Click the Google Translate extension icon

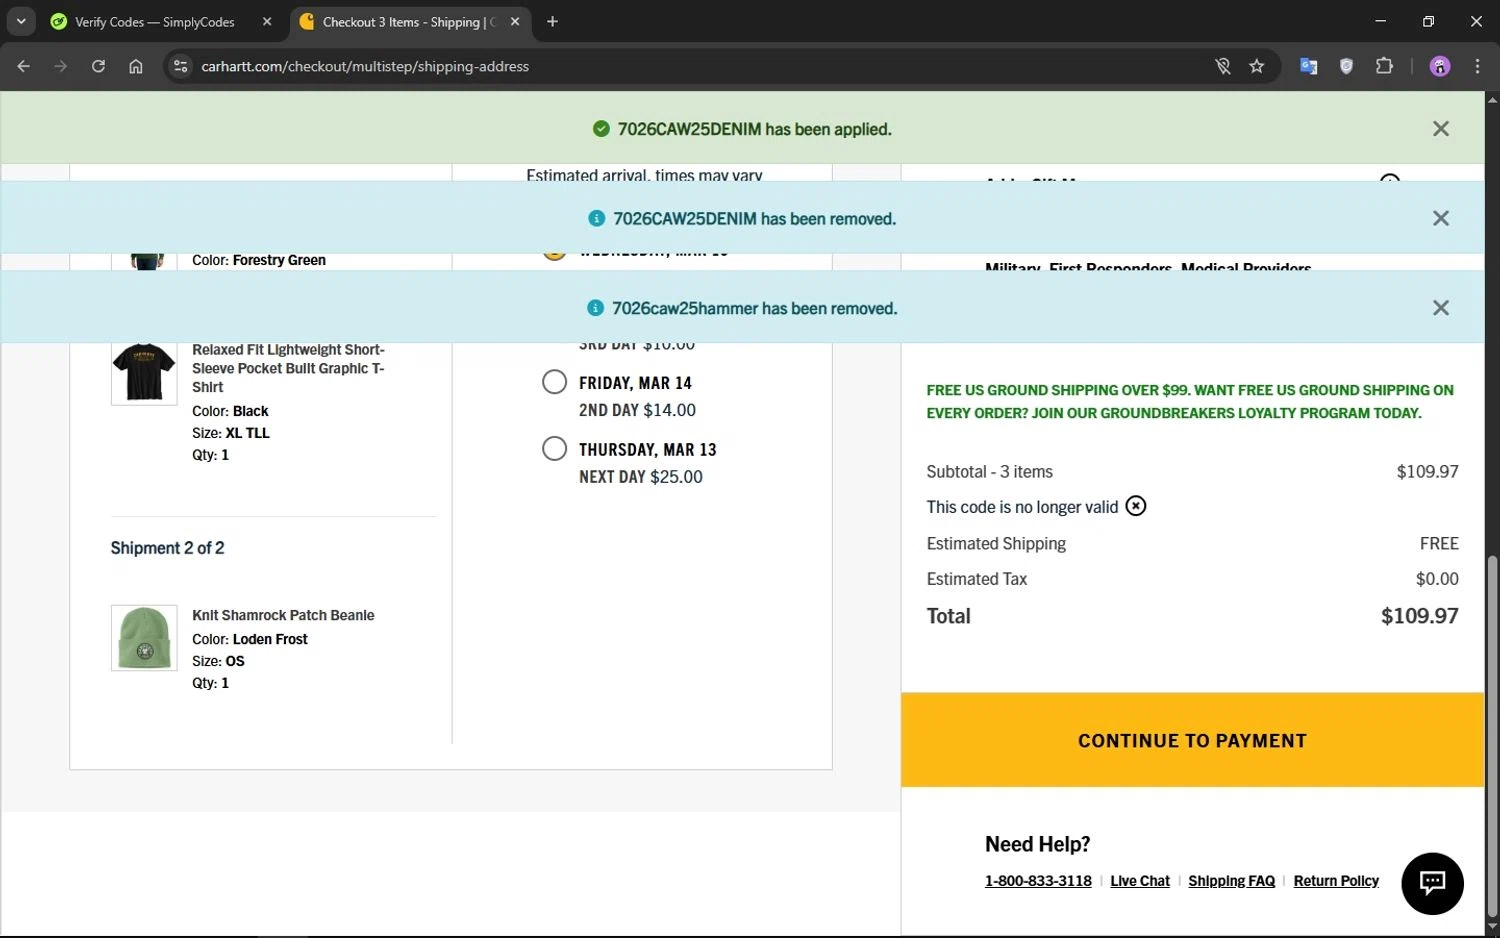tap(1308, 67)
